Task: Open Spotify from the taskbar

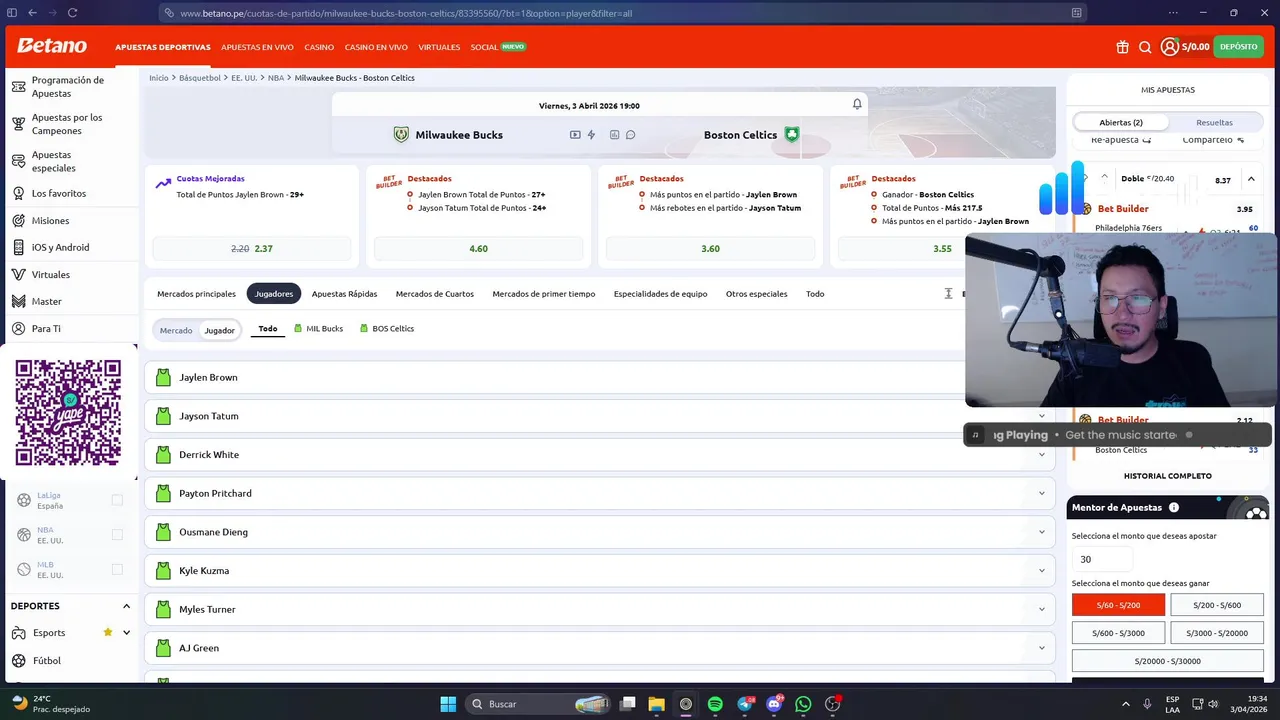Action: point(715,704)
